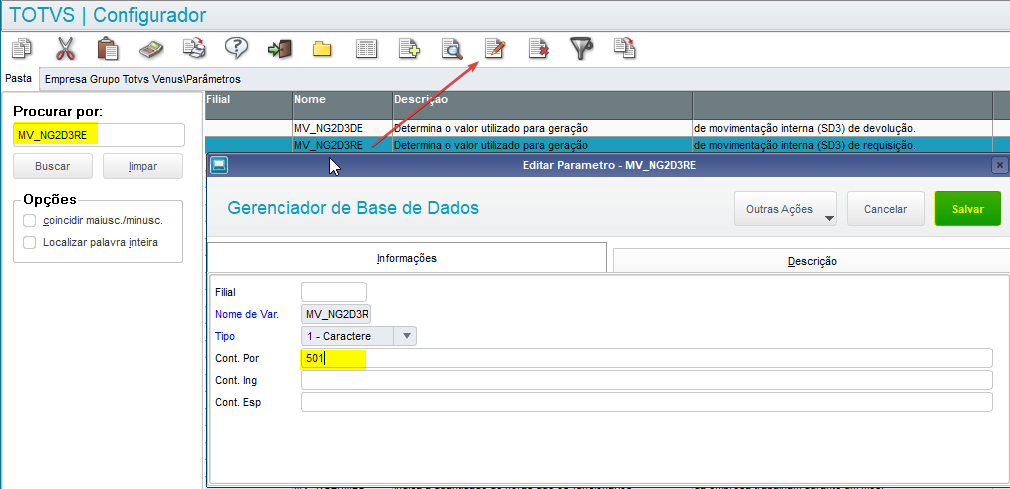Click the Cut scissors icon
The width and height of the screenshot is (1010, 489).
coord(65,48)
